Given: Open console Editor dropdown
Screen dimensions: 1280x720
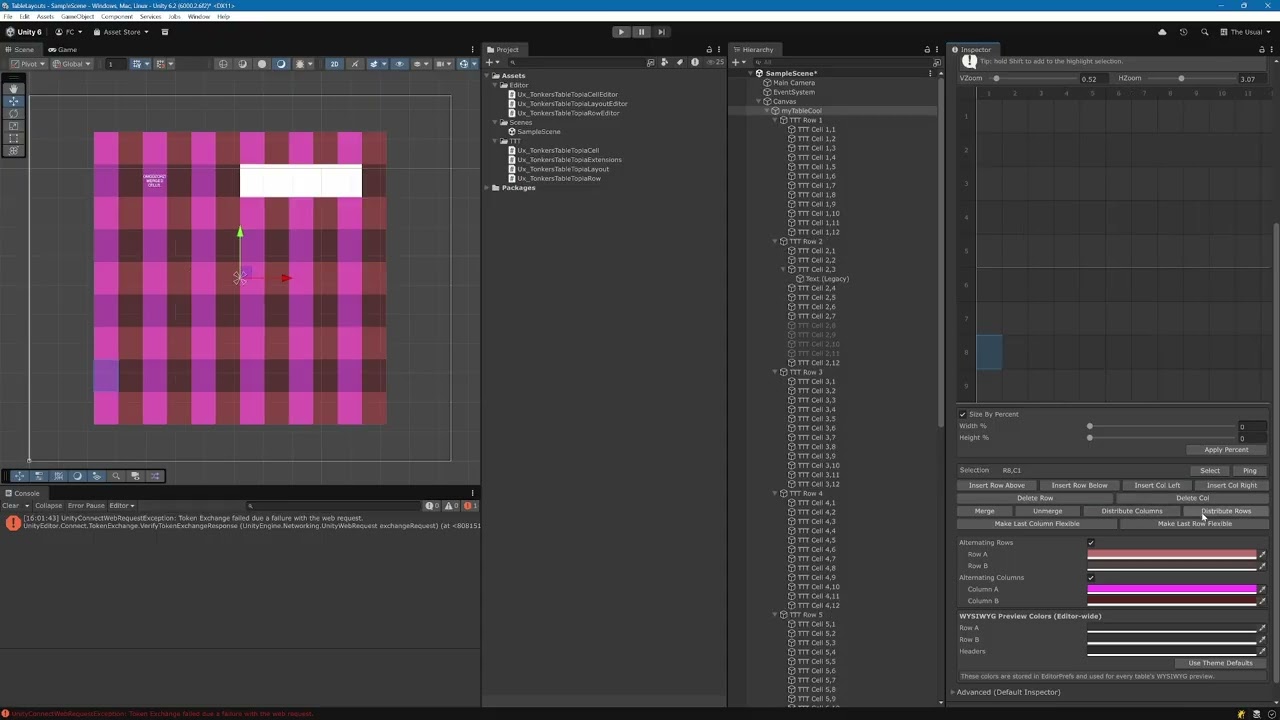Looking at the screenshot, I should click(x=122, y=506).
